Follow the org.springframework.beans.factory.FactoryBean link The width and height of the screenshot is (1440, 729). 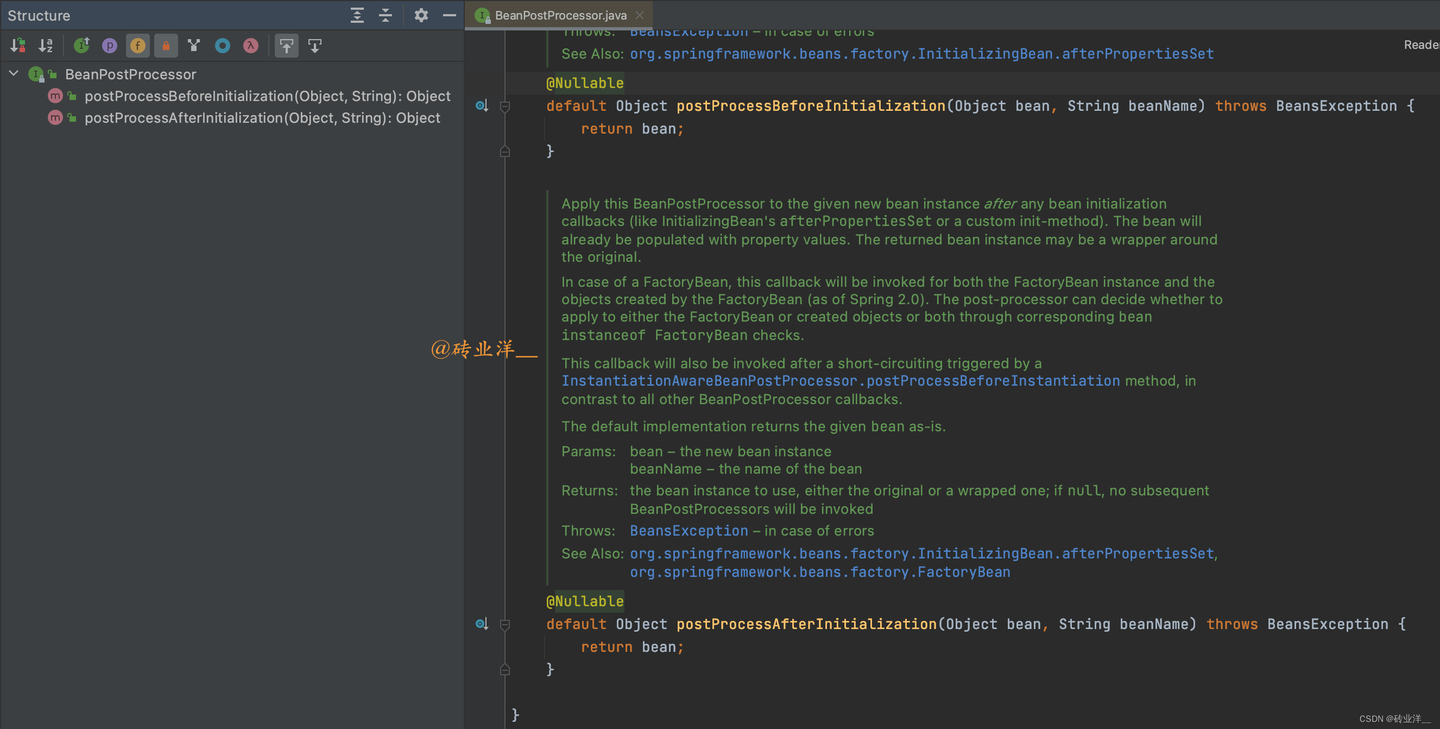coord(819,572)
